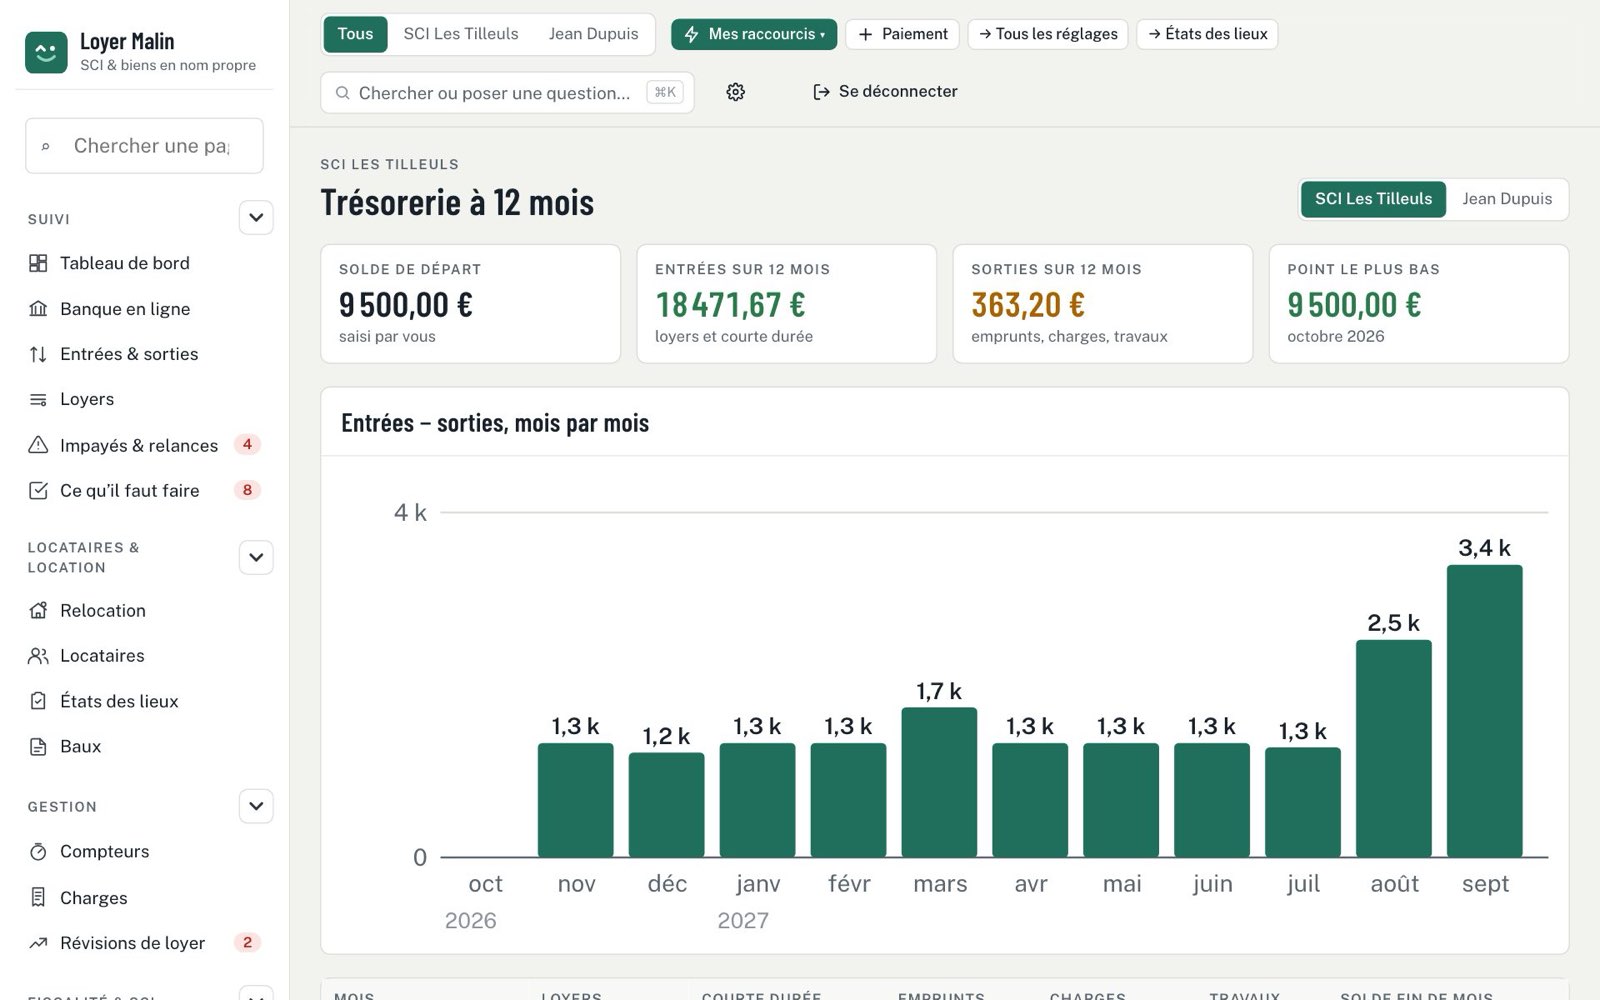Click the Révisions de loyer trend icon

[38, 943]
